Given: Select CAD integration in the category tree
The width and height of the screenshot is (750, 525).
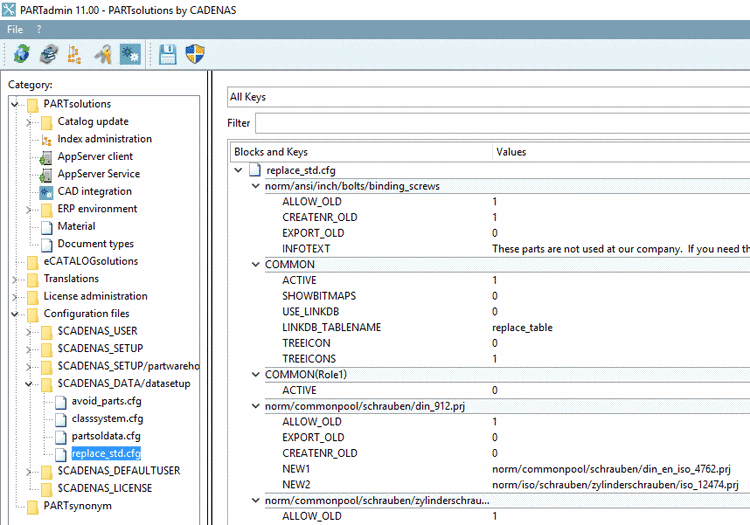Looking at the screenshot, I should click(x=94, y=191).
